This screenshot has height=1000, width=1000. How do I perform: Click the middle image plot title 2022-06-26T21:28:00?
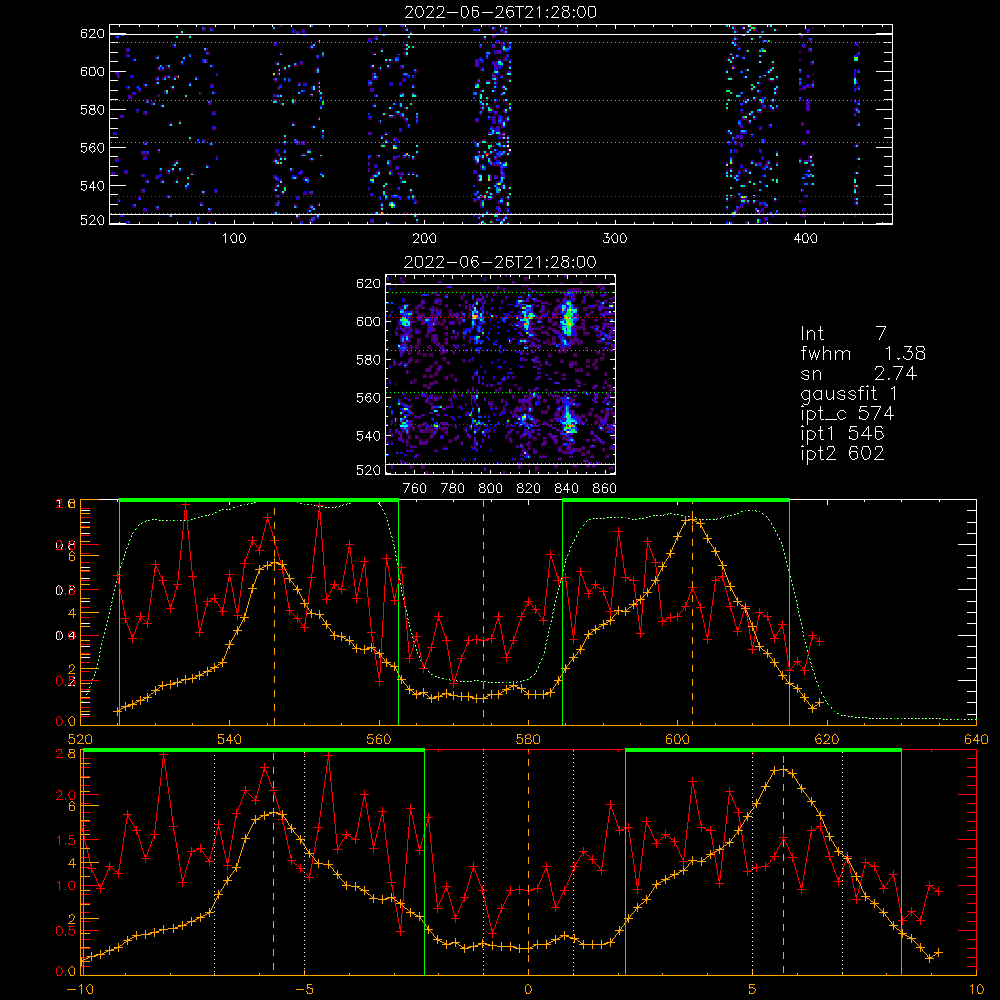click(x=500, y=262)
